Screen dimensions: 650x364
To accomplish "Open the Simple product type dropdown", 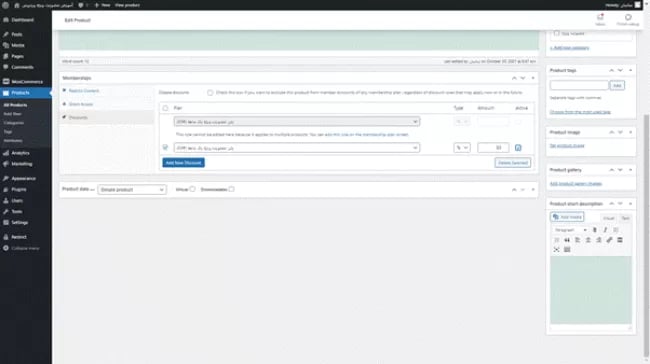I will coord(132,190).
